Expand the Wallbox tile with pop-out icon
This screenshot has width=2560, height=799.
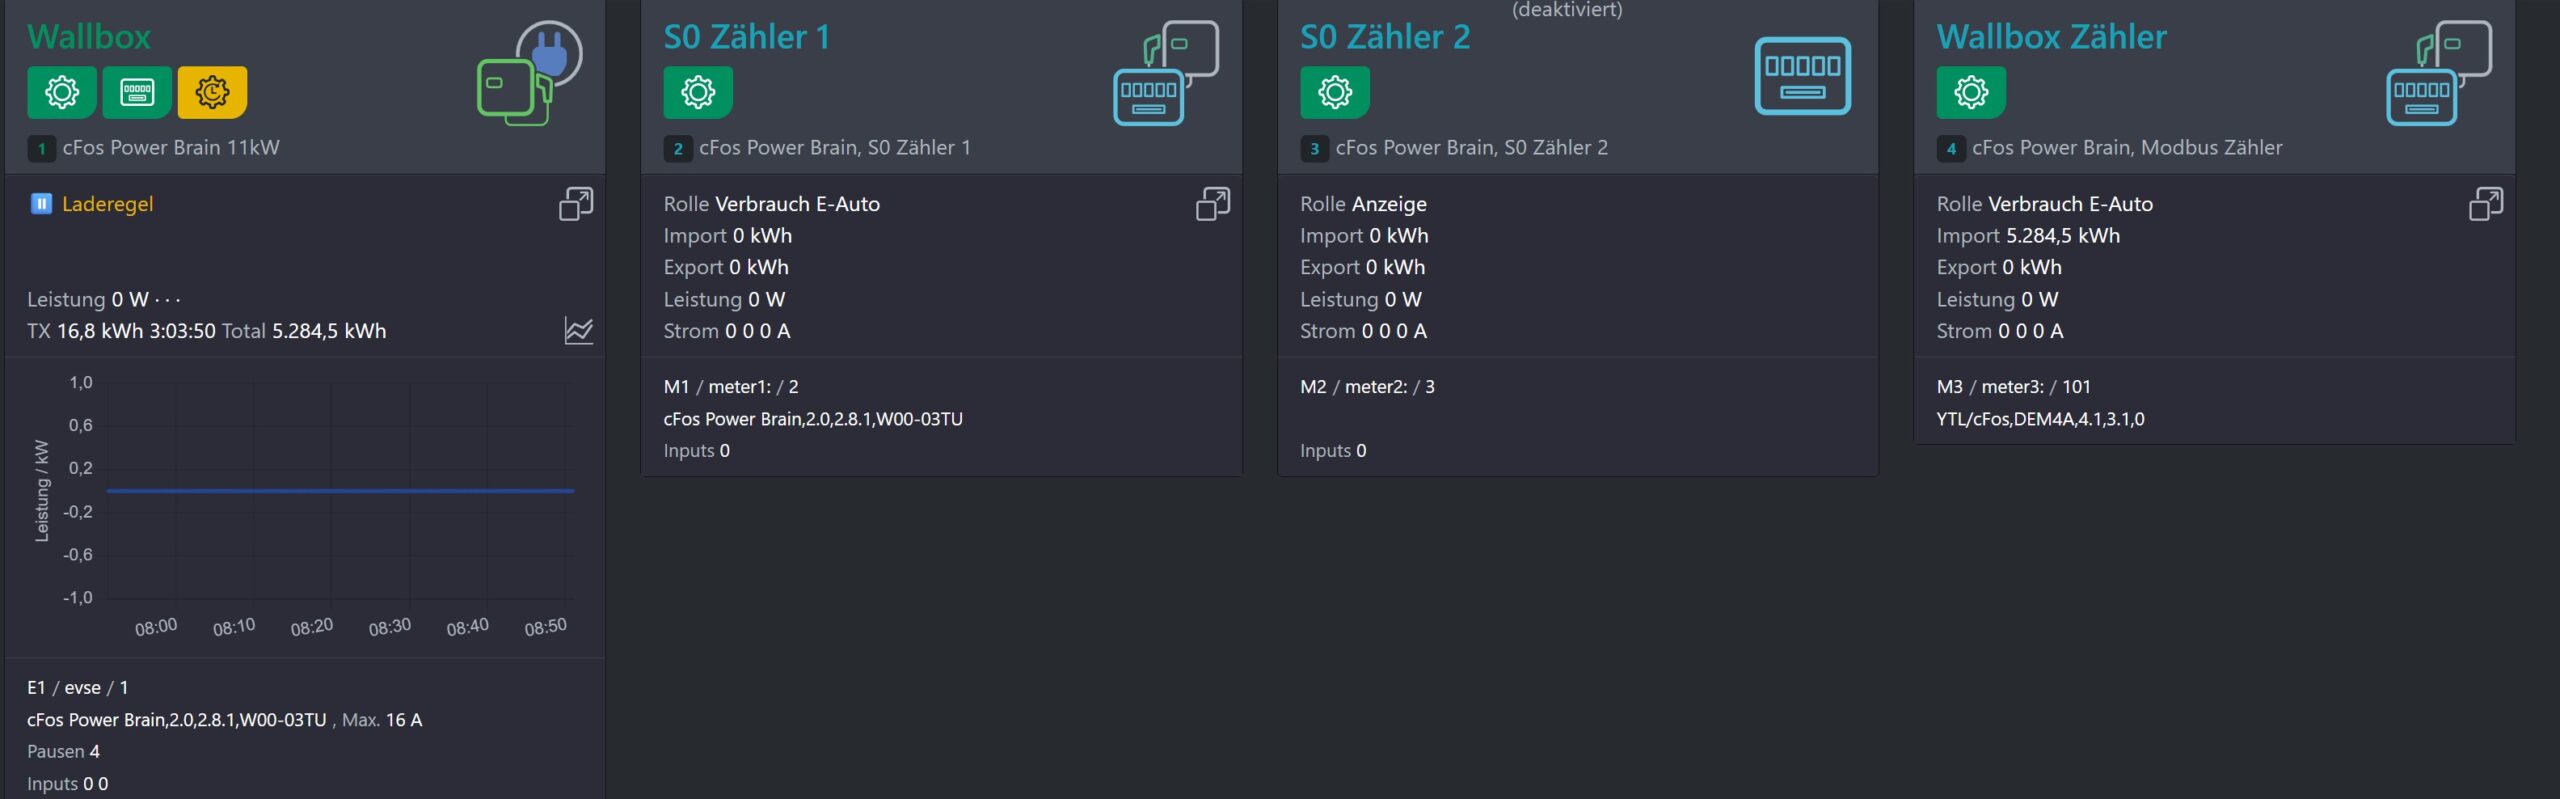point(576,204)
